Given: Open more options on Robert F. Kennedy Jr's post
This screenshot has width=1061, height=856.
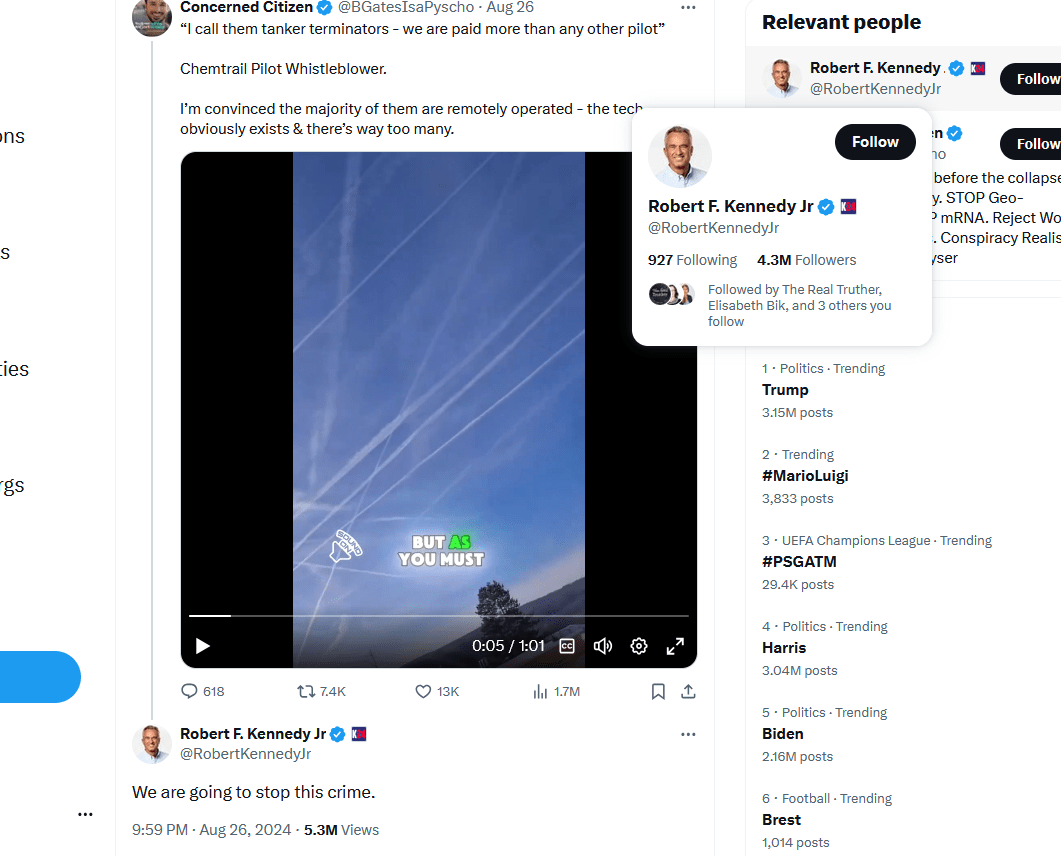Looking at the screenshot, I should [688, 734].
